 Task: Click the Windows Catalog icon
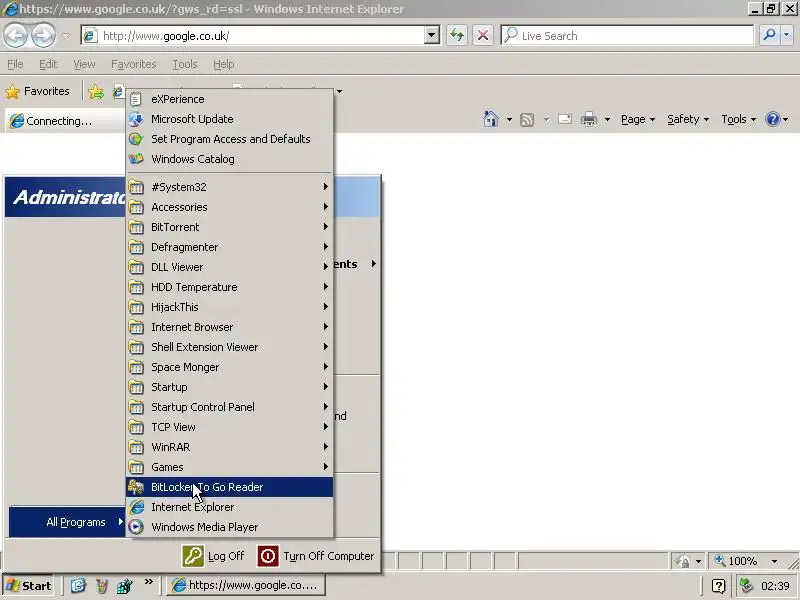coord(136,159)
